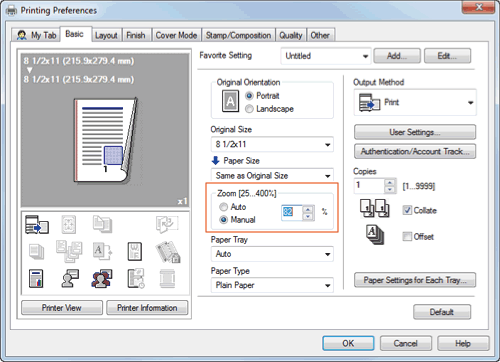Click the printer output method icon in preview panel
The image size is (500, 362).
coord(37,224)
